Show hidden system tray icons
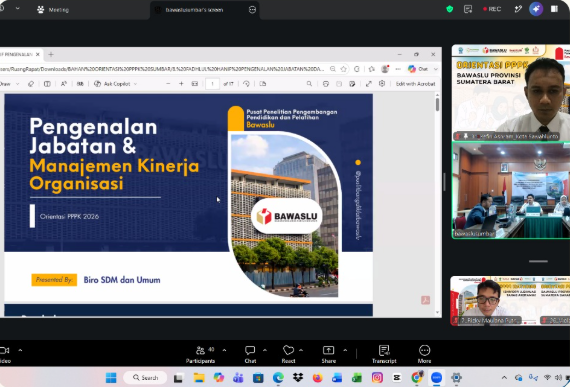 [x=504, y=378]
